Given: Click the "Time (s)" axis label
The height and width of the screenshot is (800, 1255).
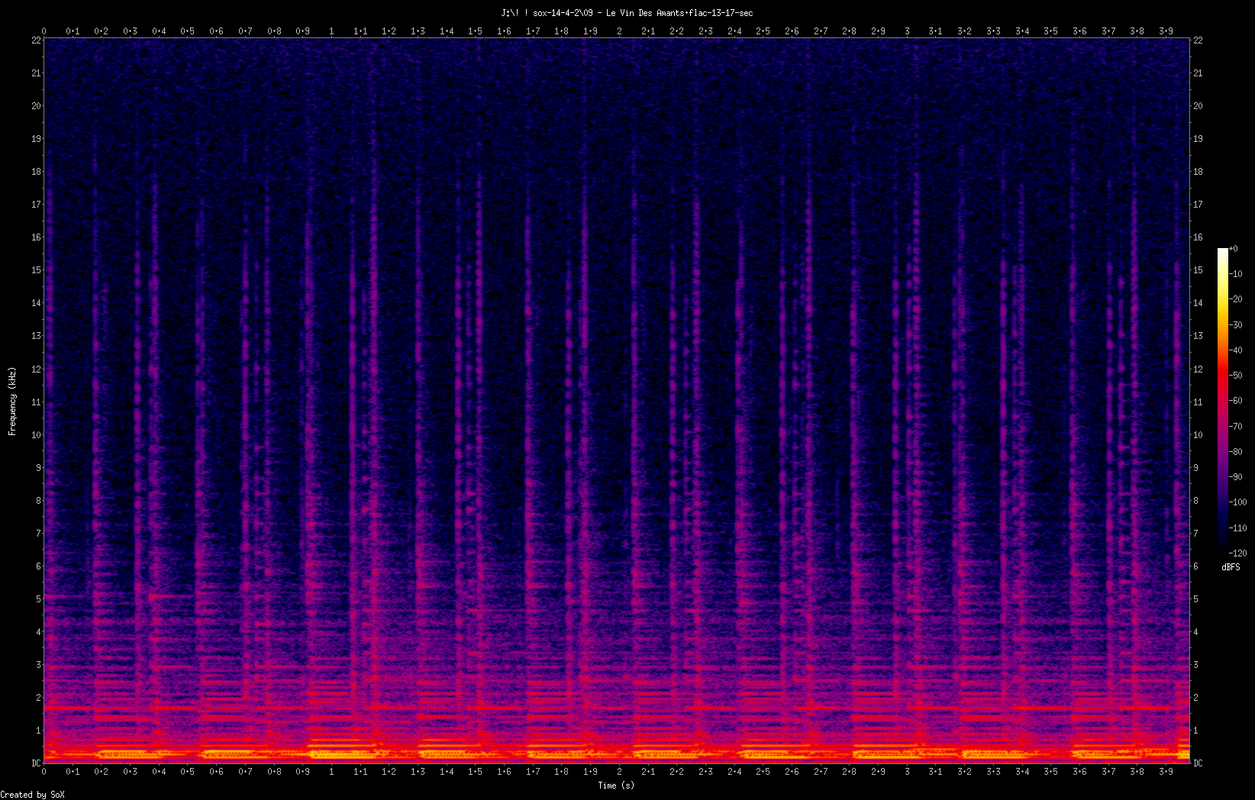Looking at the screenshot, I should [616, 786].
